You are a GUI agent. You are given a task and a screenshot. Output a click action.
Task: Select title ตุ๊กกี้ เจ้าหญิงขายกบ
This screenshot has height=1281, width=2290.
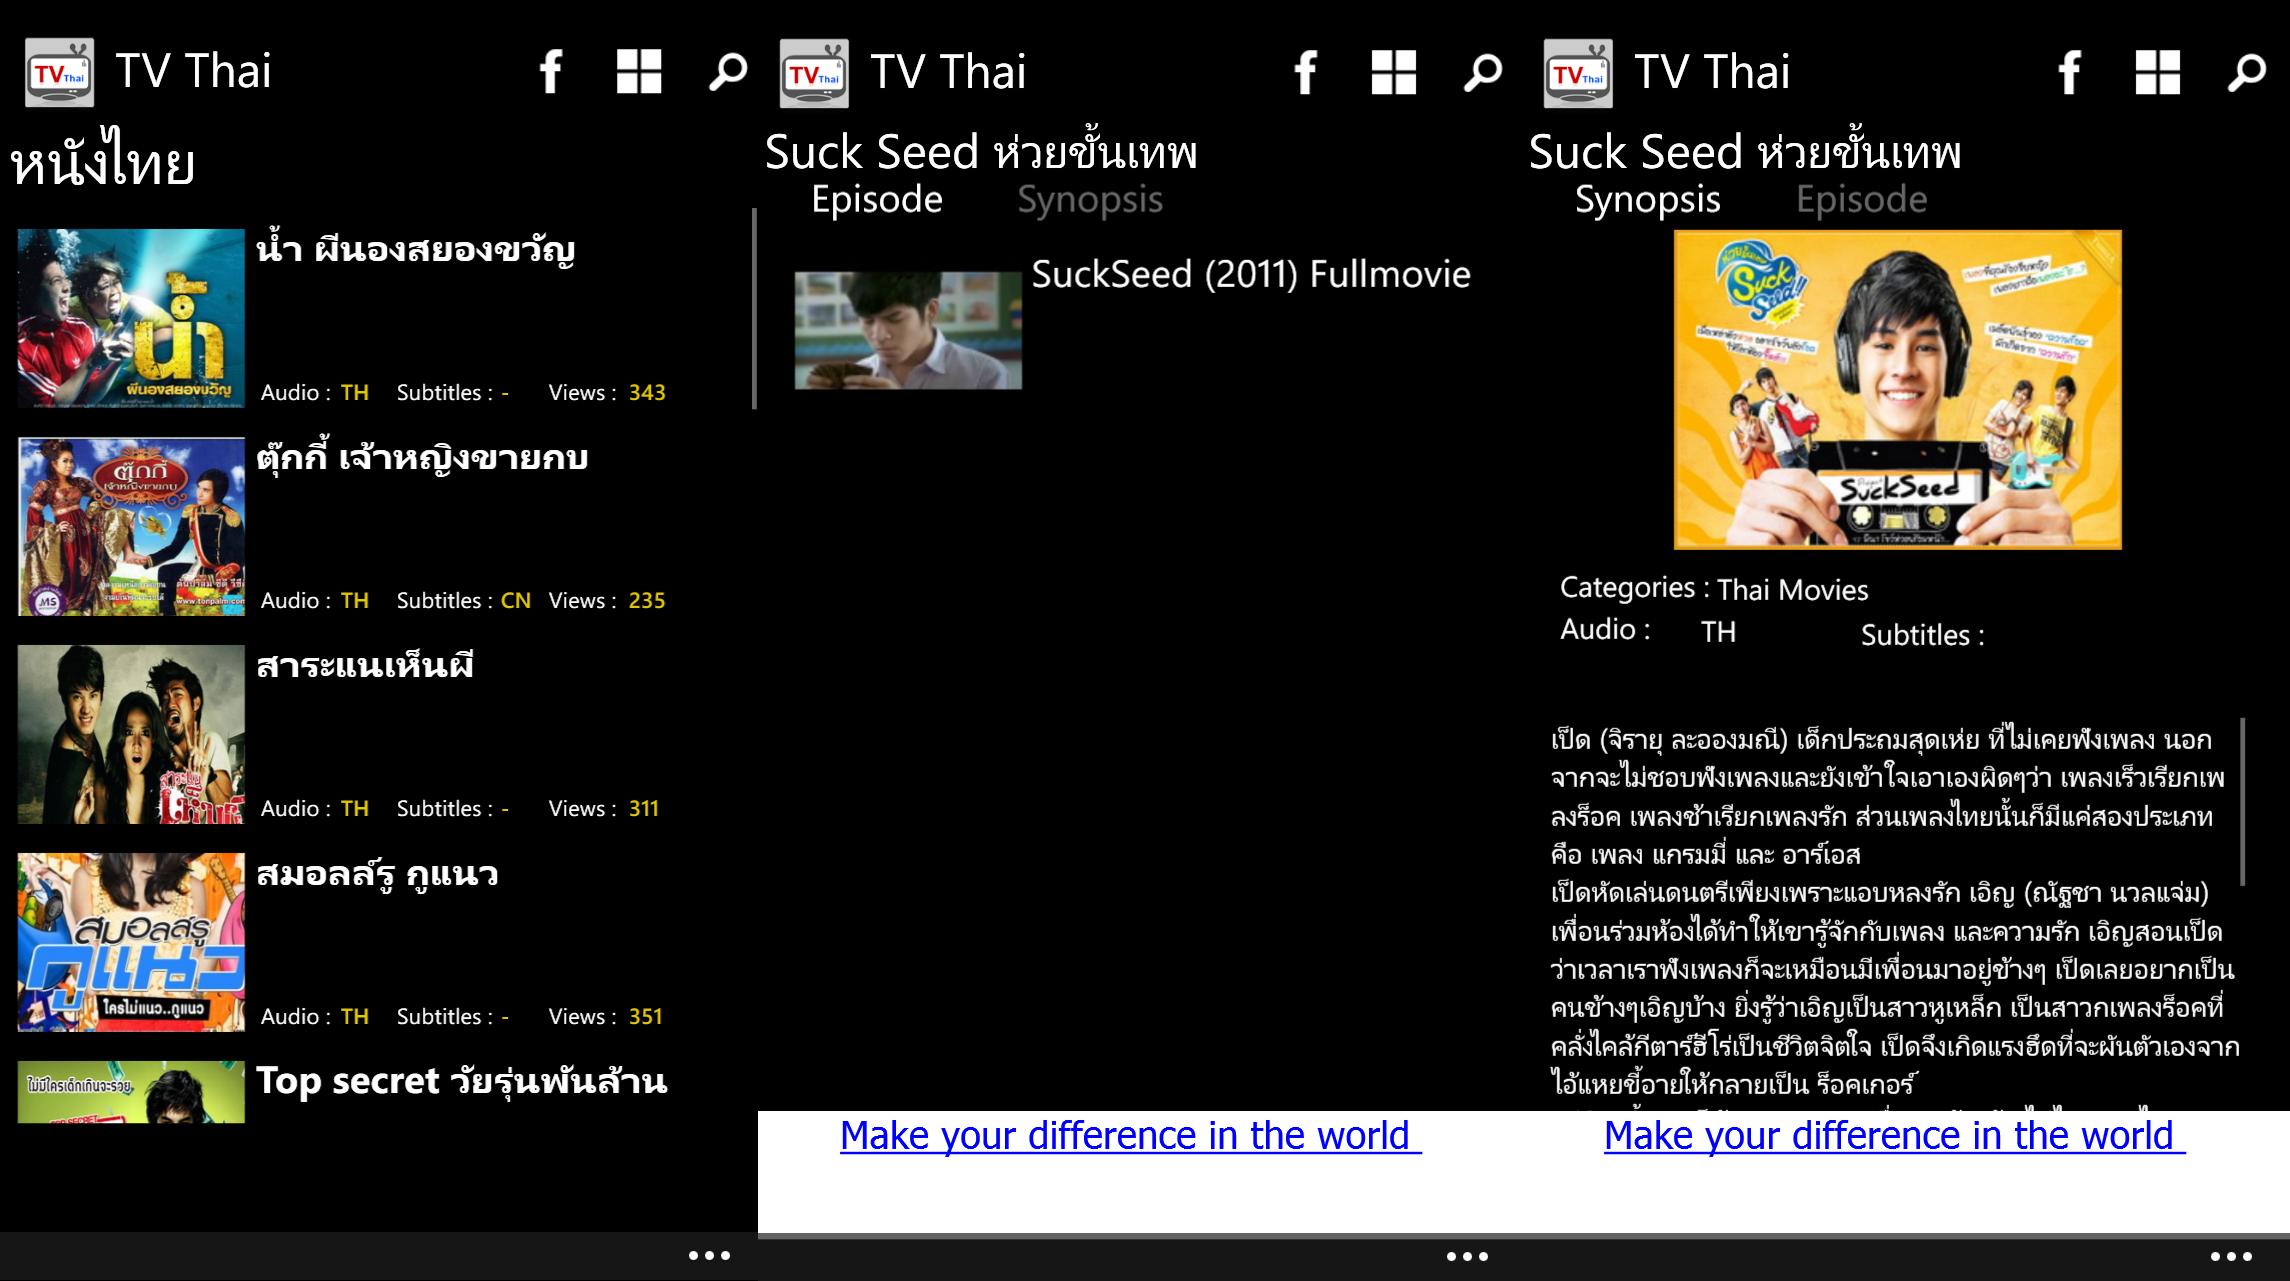pyautogui.click(x=422, y=457)
